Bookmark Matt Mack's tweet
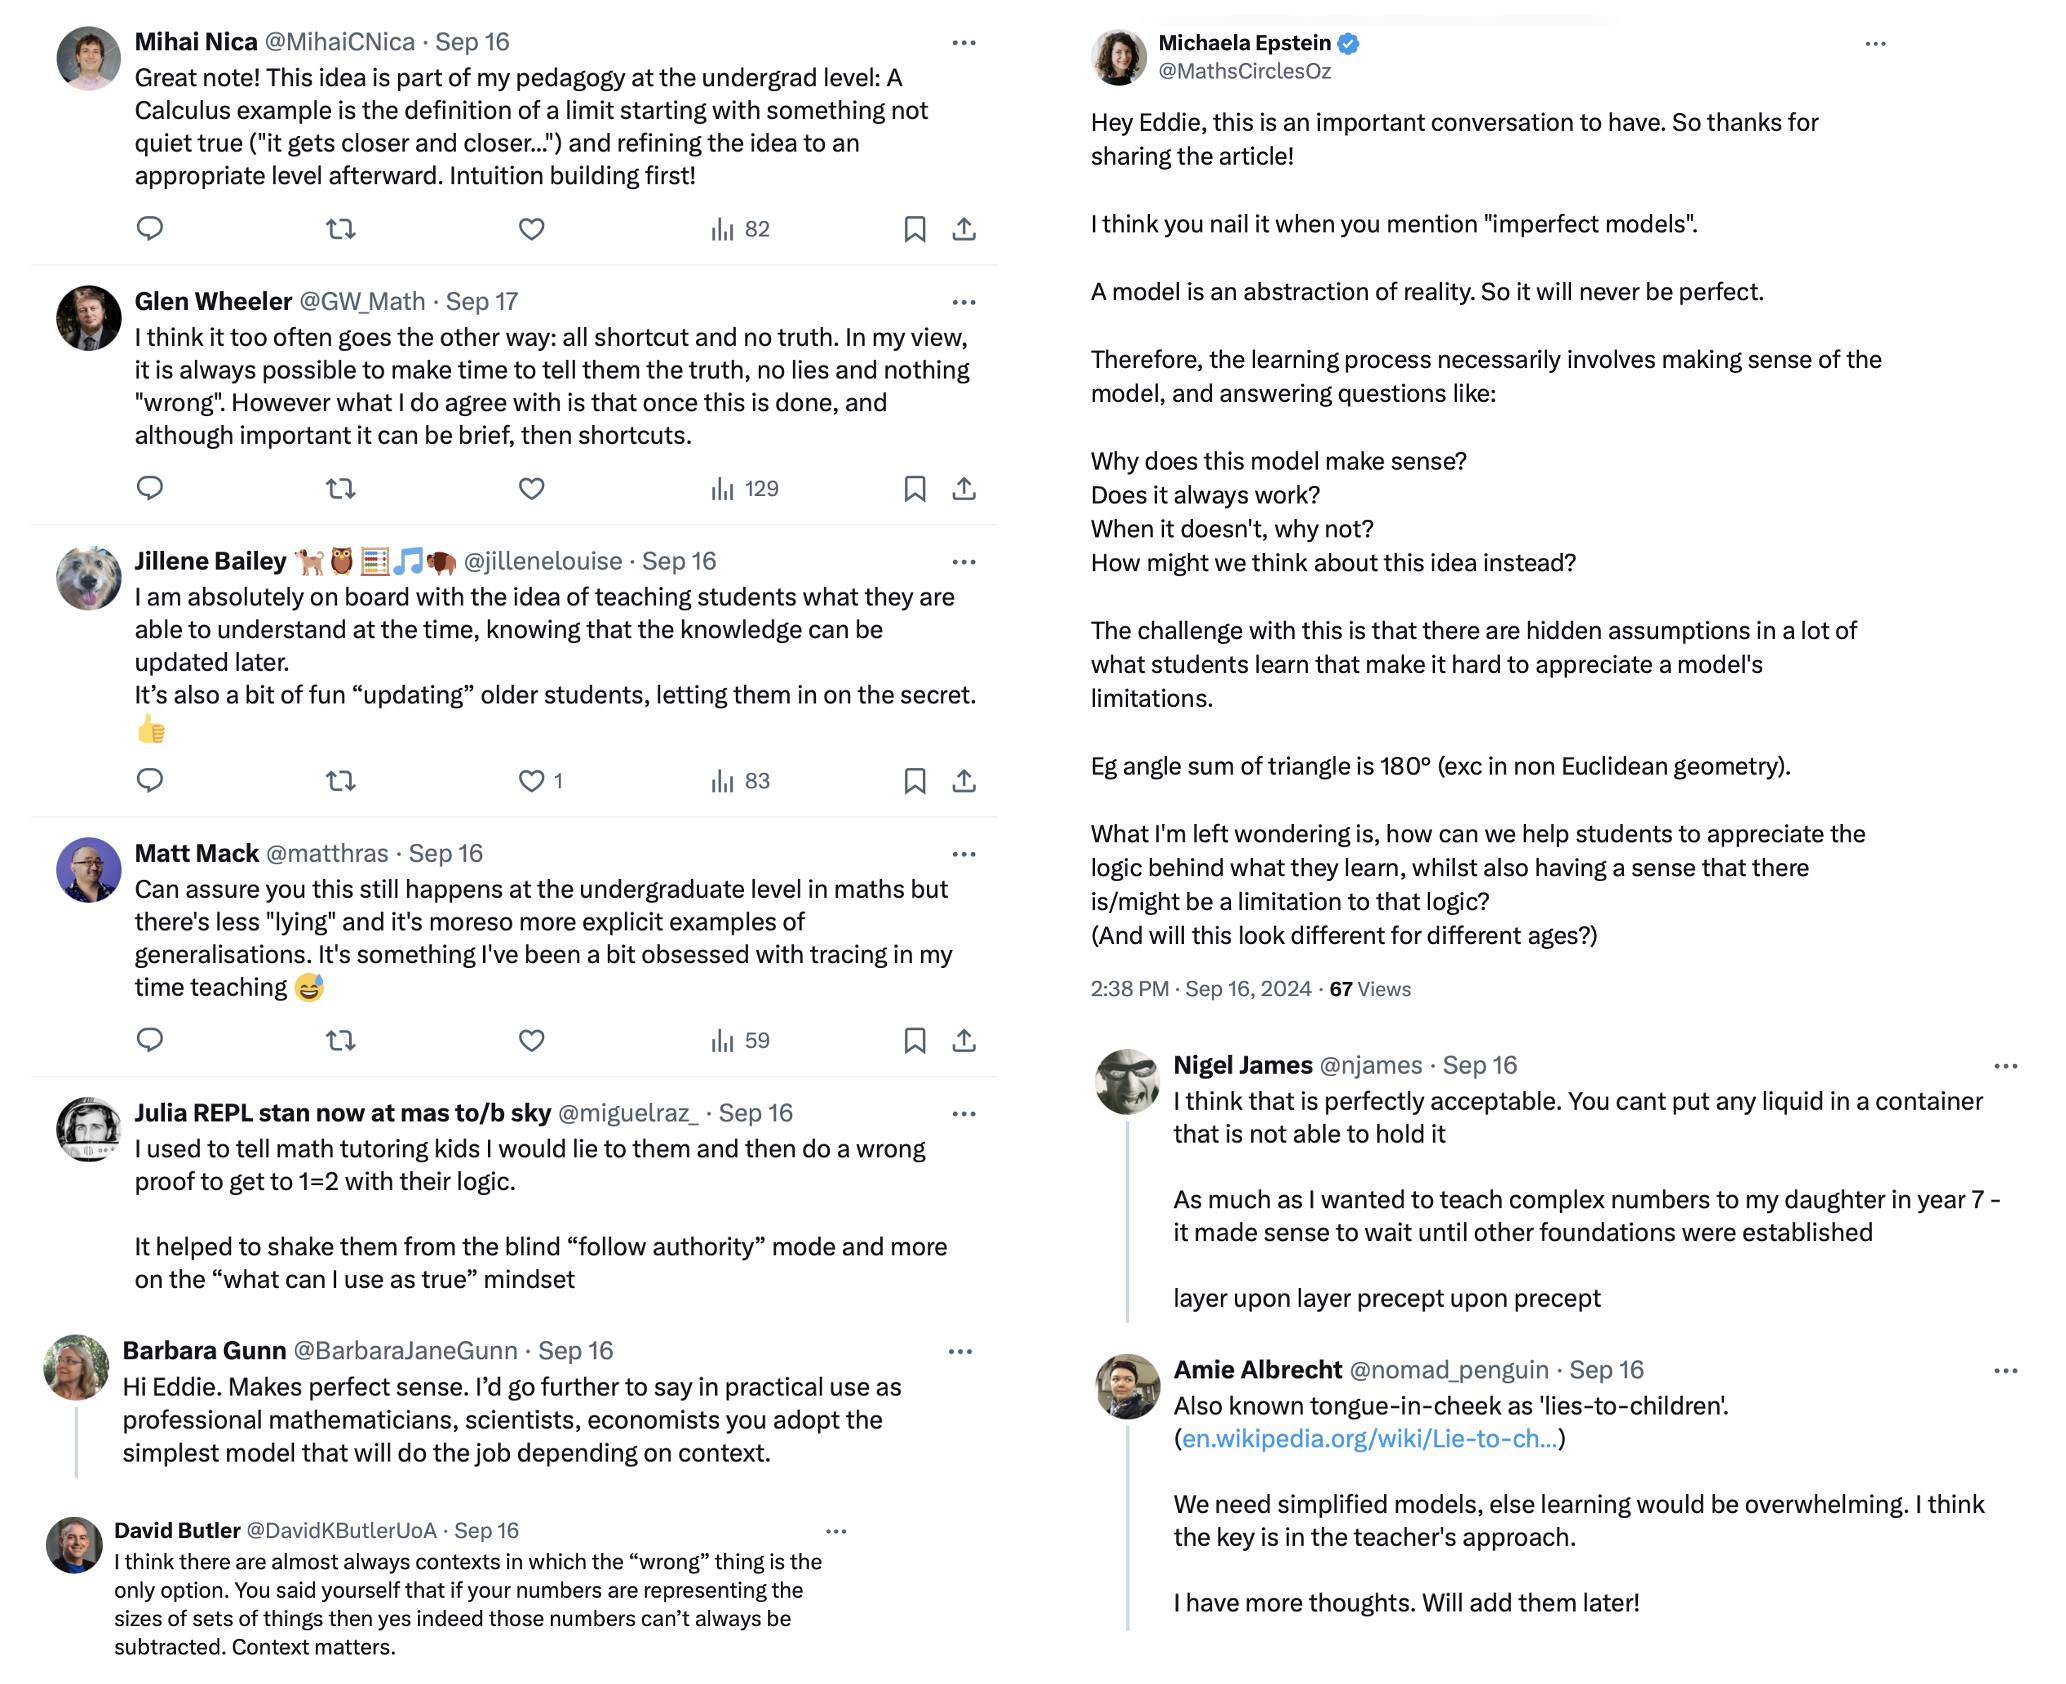 tap(914, 1041)
